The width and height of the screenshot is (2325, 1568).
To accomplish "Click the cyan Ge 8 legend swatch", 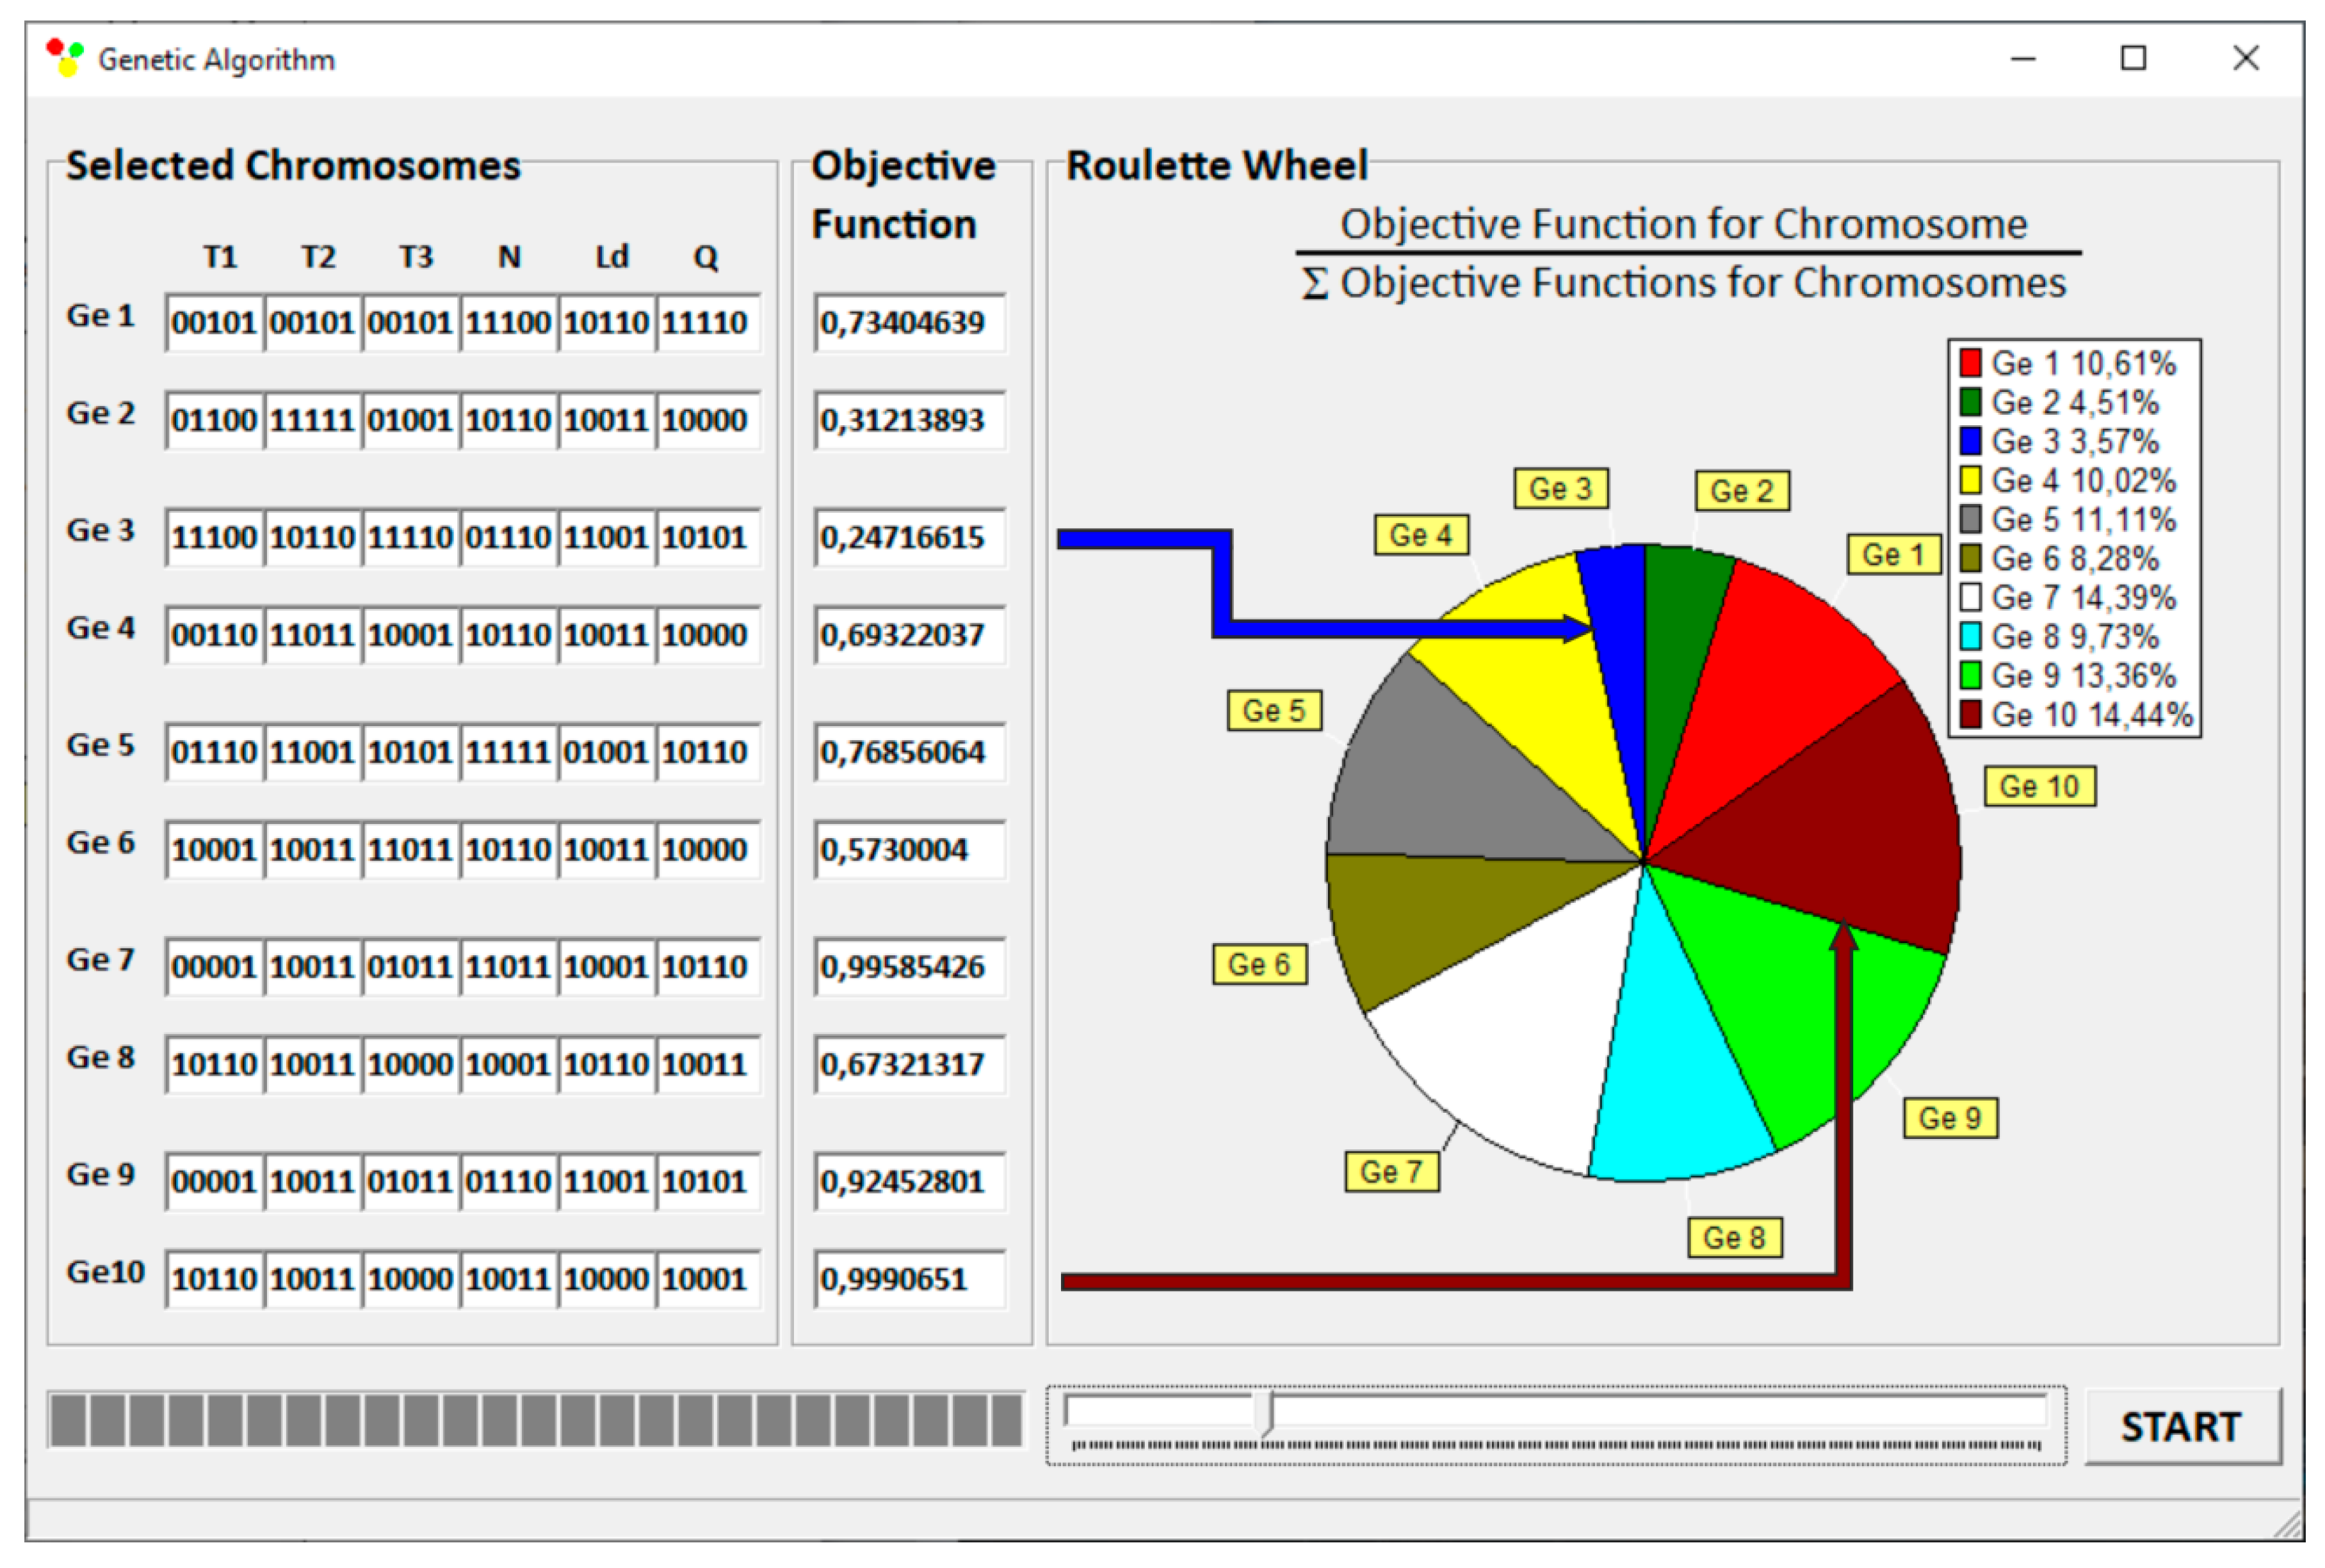I will click(1970, 636).
